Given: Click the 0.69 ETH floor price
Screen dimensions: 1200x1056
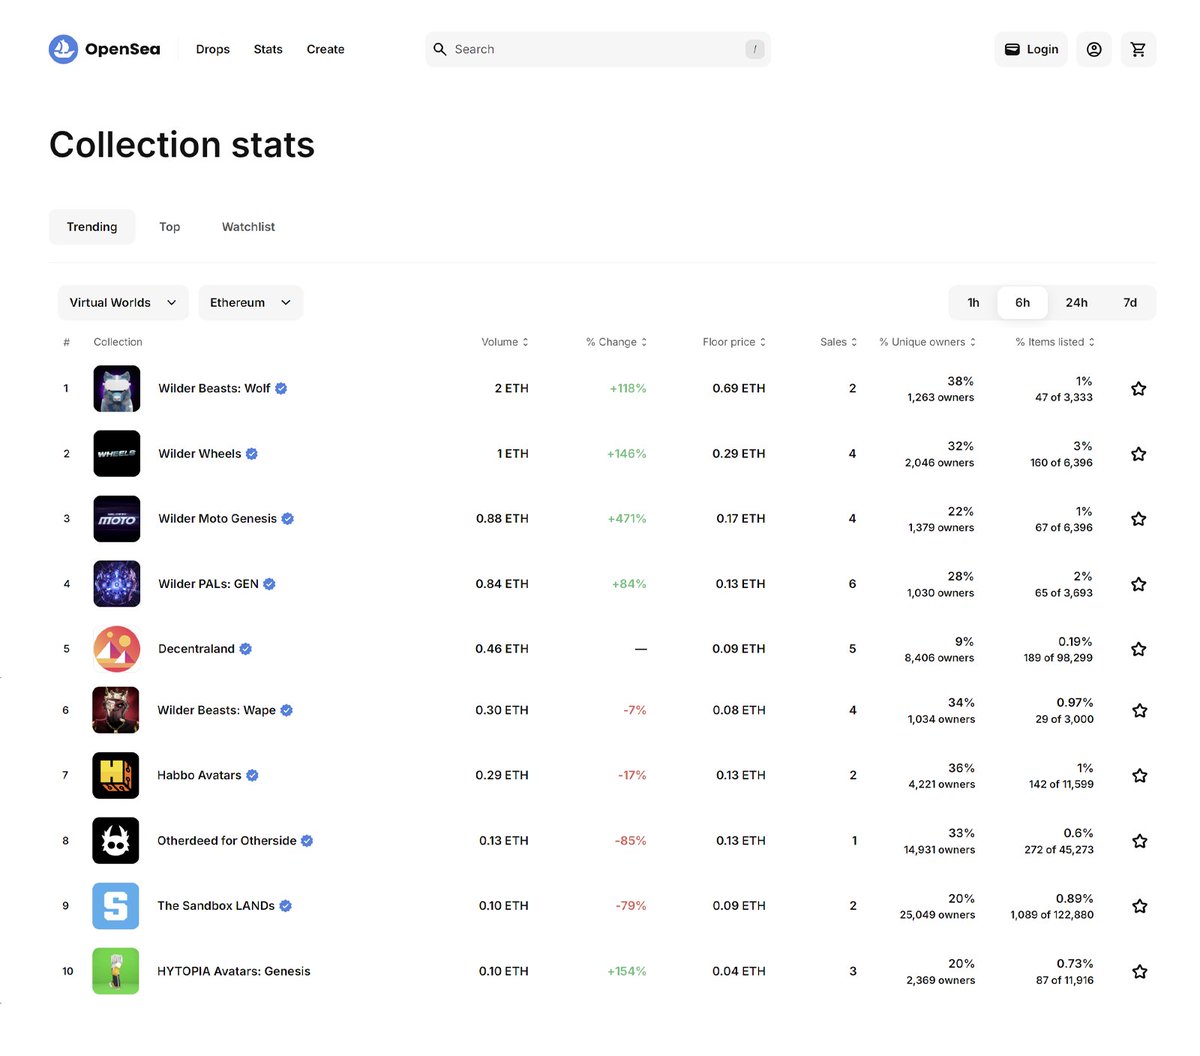Looking at the screenshot, I should [739, 389].
